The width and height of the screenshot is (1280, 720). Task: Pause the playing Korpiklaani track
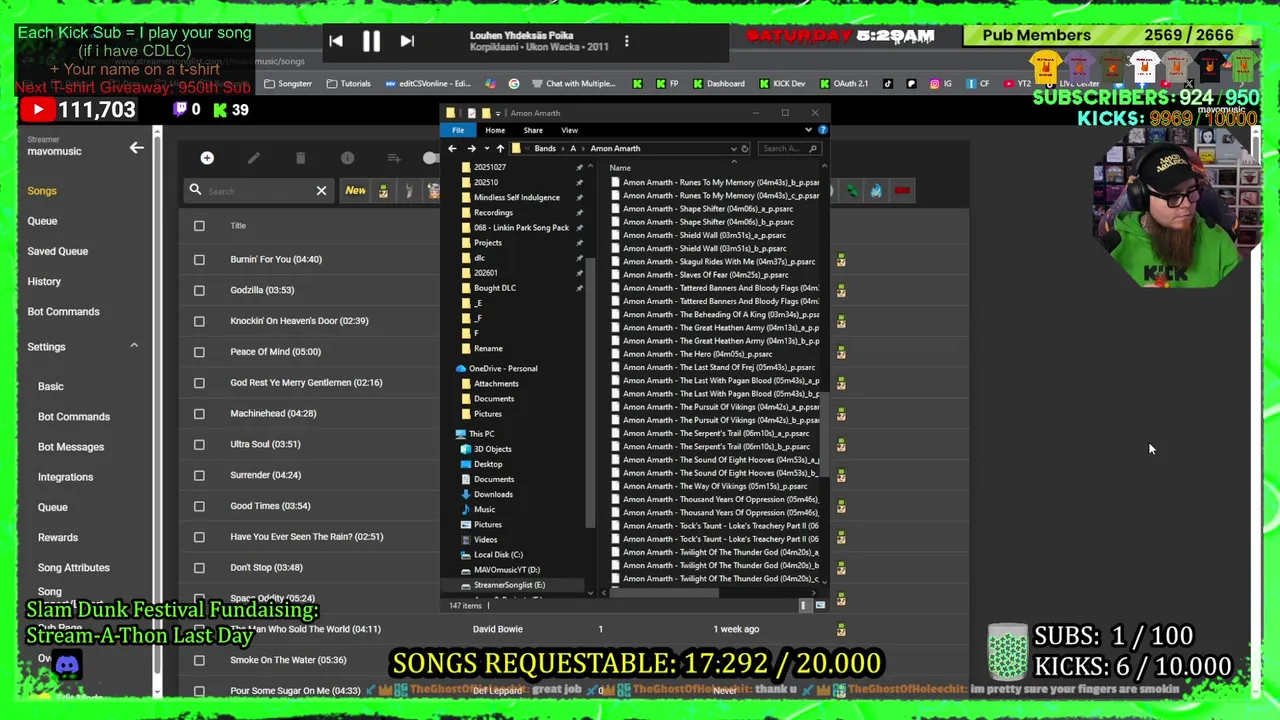(371, 41)
